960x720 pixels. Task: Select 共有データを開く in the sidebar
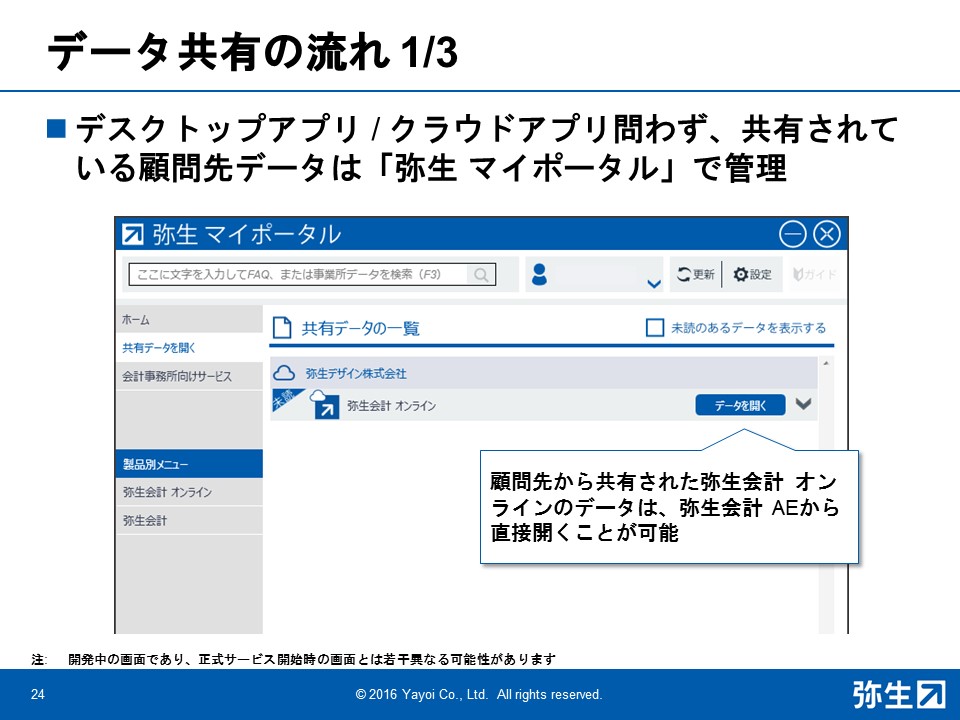coord(189,348)
